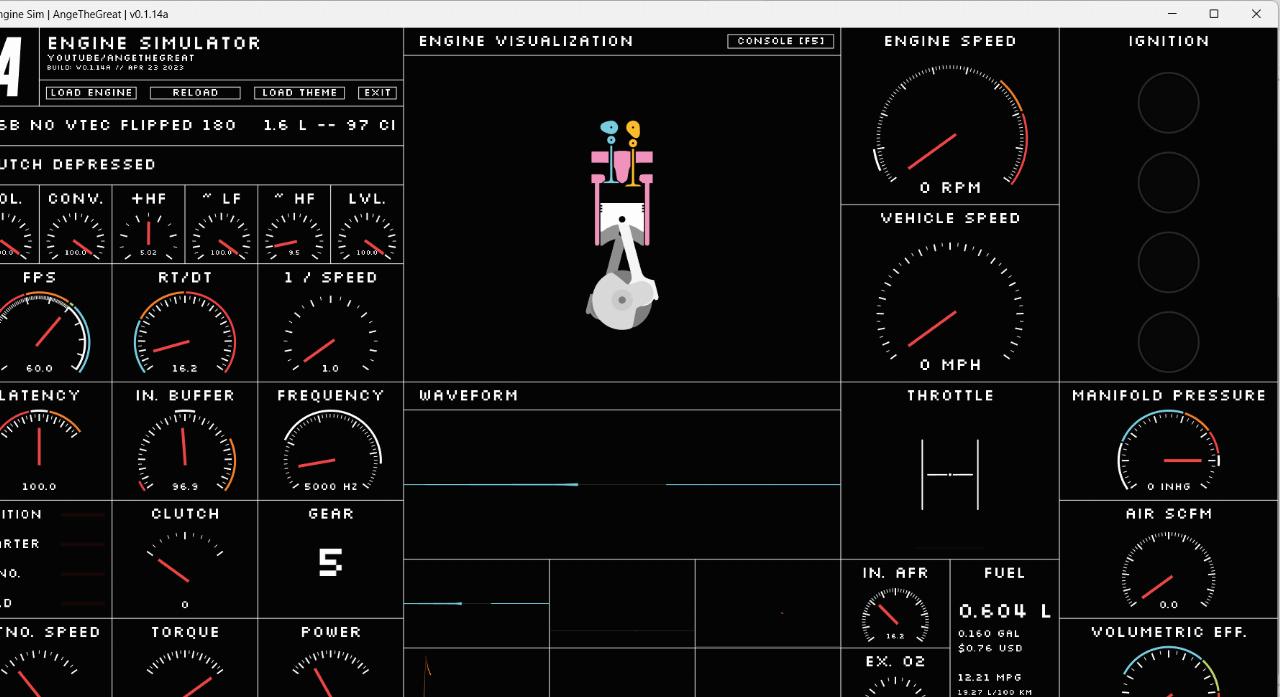
Task: Click the 'ENGINE VISUALIZATION' panel heading
Action: click(x=526, y=41)
